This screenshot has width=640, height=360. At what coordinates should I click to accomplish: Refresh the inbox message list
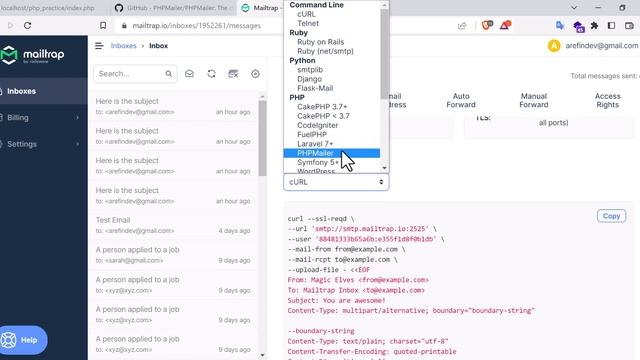[211, 74]
